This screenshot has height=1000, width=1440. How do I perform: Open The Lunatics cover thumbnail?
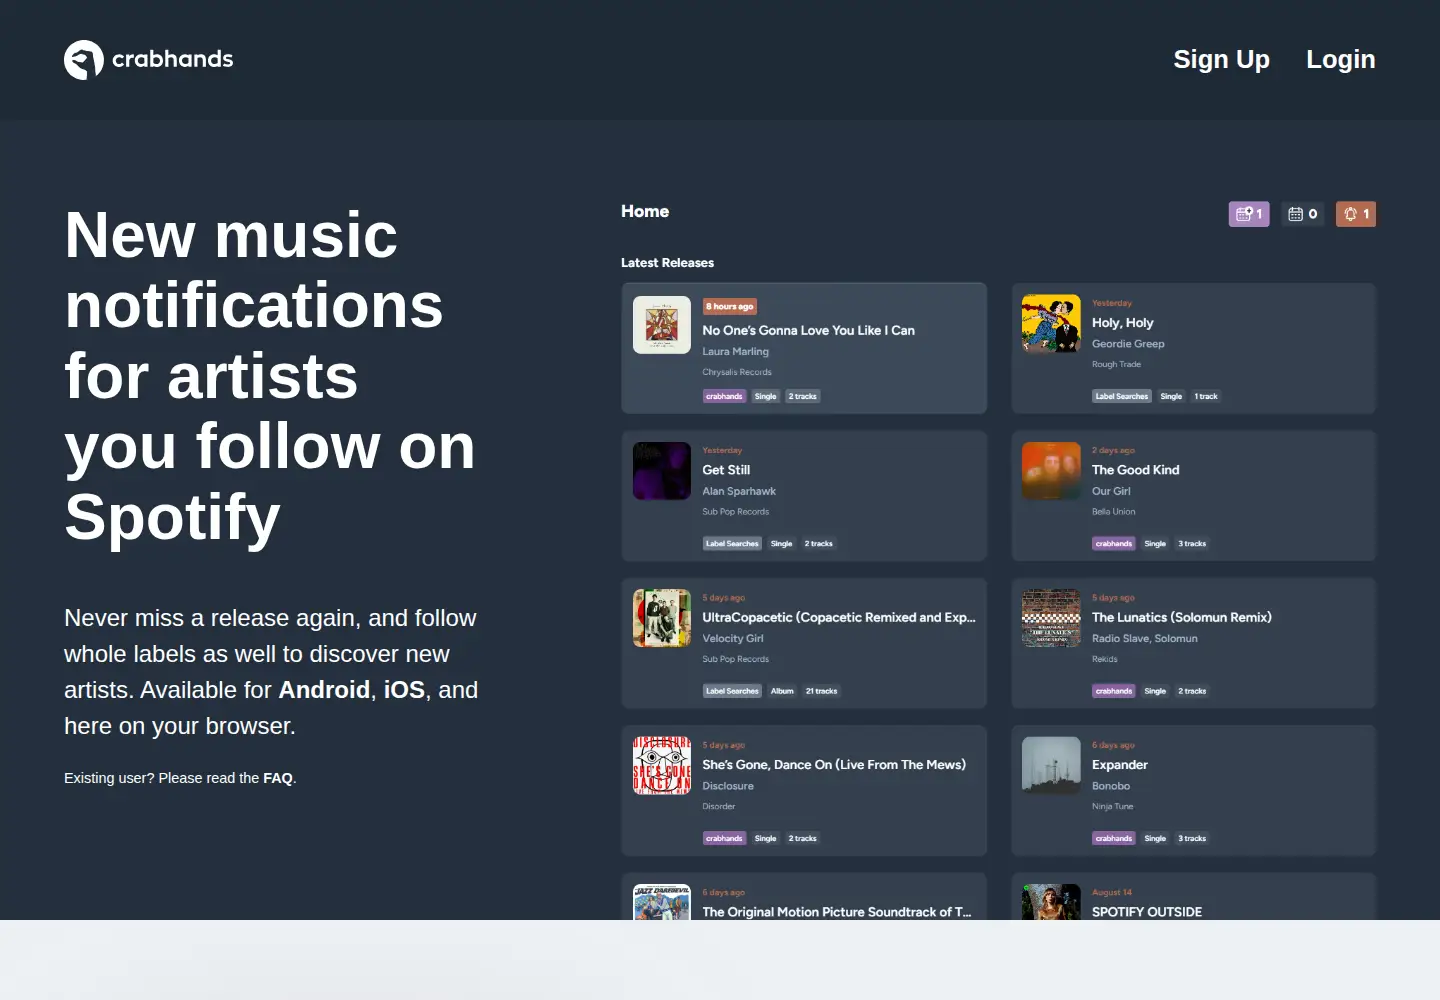tap(1051, 618)
